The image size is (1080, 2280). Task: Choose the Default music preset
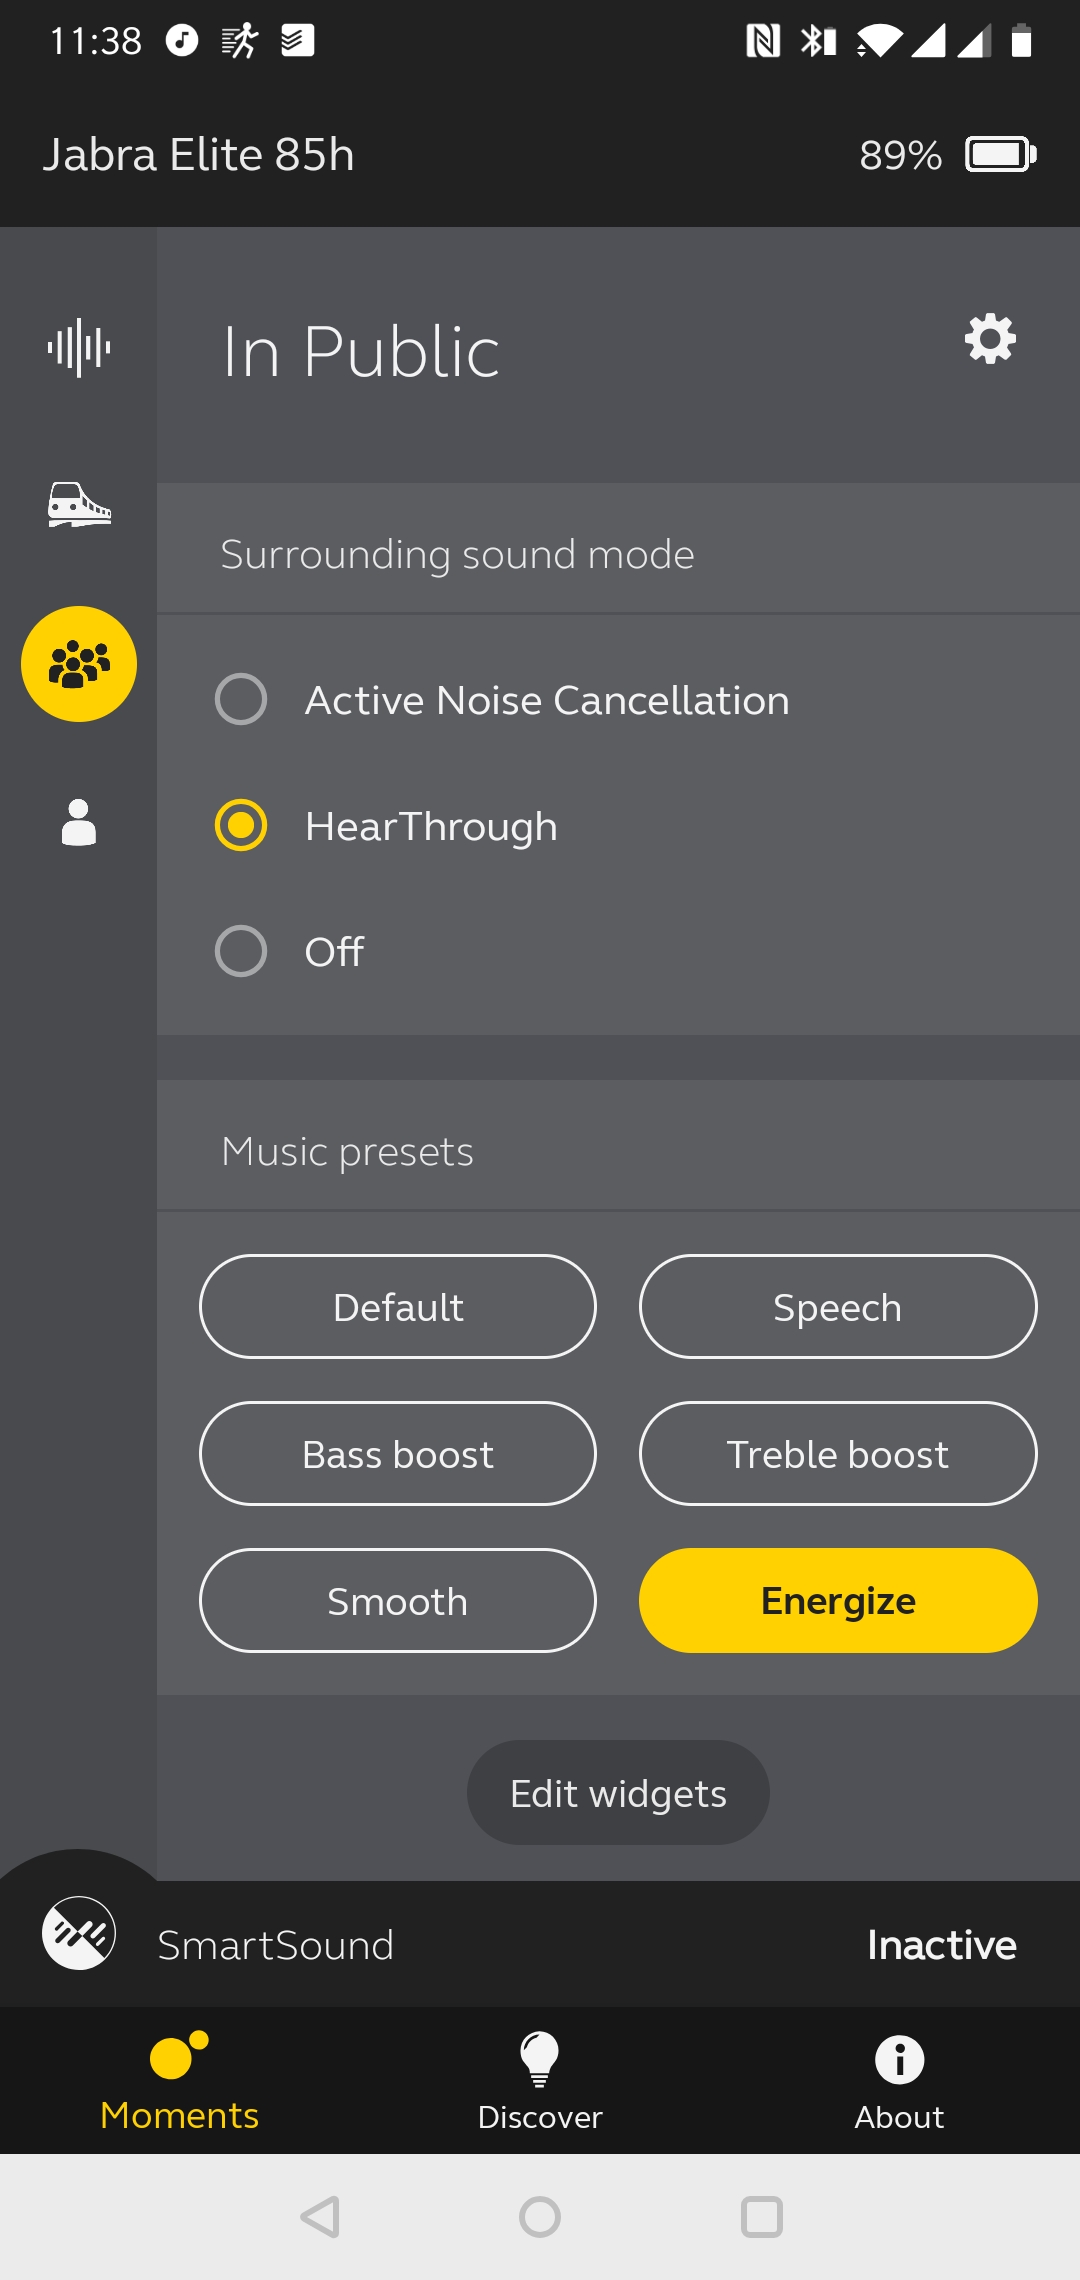pyautogui.click(x=398, y=1307)
